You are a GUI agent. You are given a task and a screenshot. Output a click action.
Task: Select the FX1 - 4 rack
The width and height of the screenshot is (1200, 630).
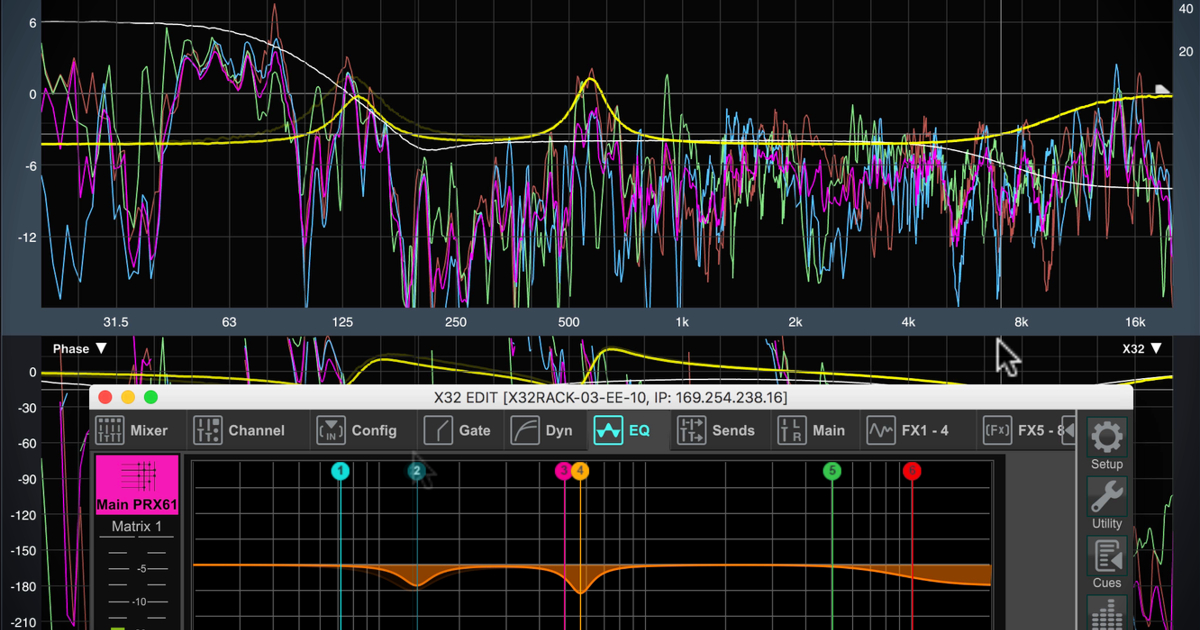point(903,430)
